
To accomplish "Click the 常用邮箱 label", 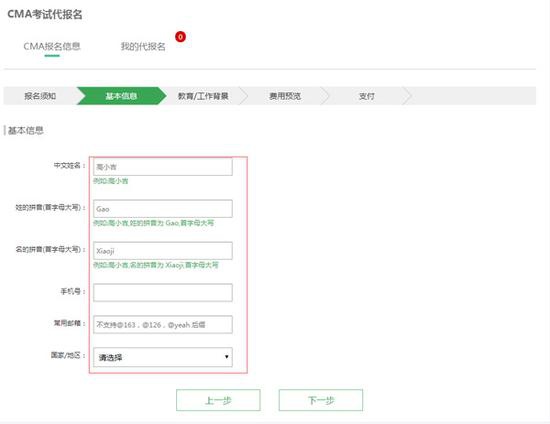I will [69, 323].
